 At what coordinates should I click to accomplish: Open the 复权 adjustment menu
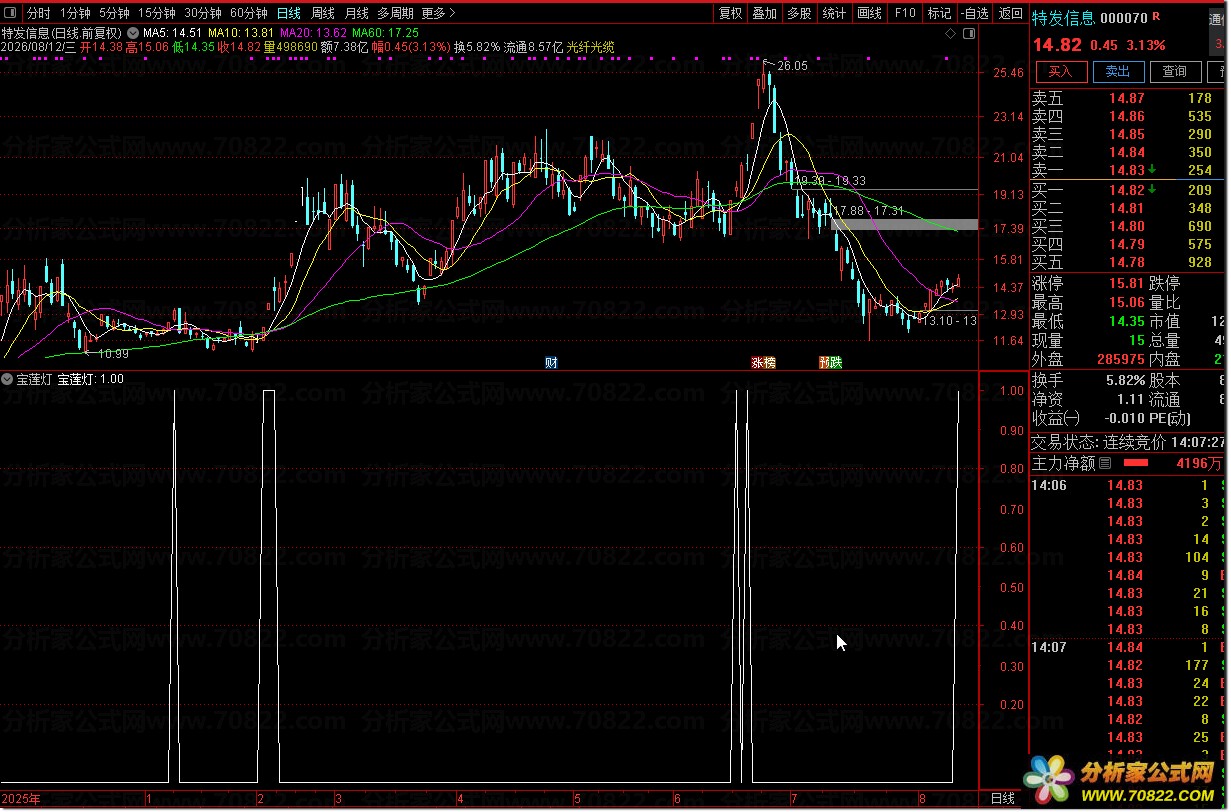coord(731,13)
